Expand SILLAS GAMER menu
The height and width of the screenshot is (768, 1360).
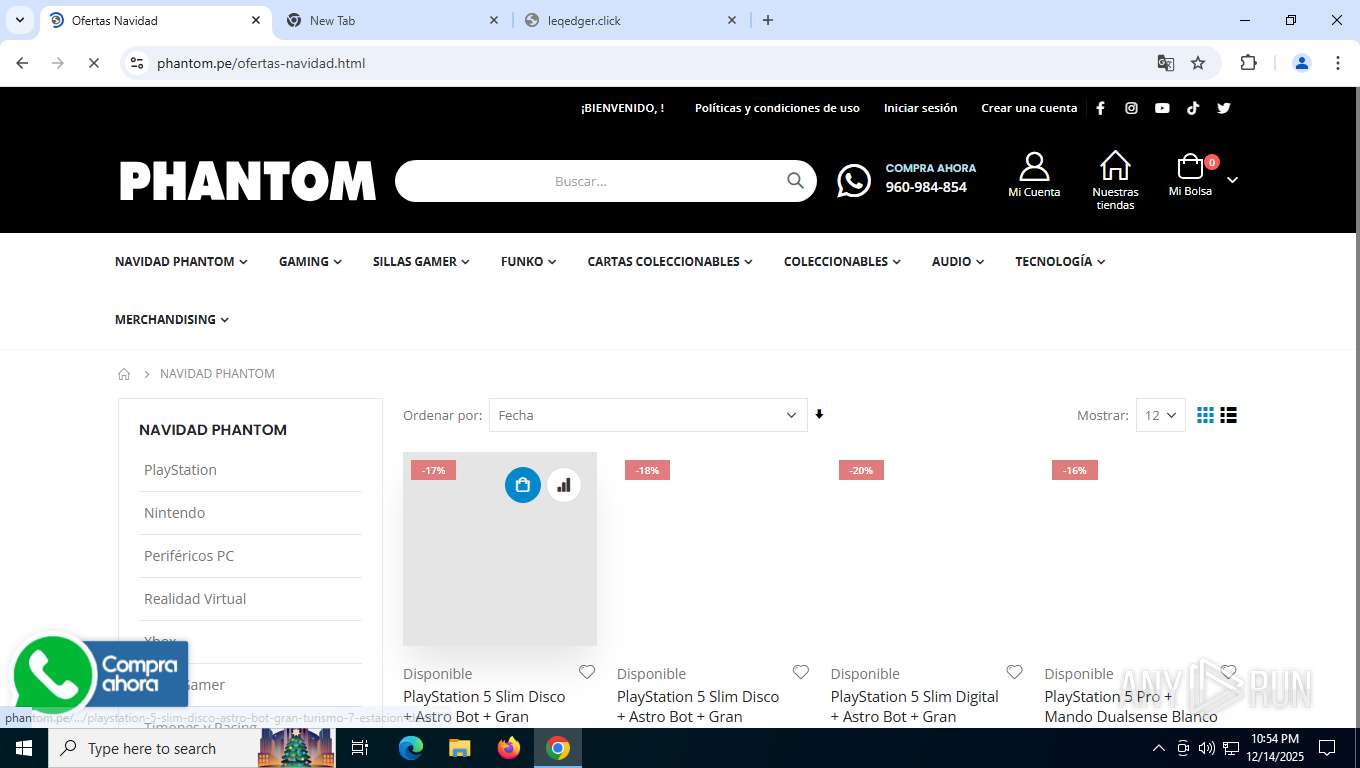click(x=421, y=261)
